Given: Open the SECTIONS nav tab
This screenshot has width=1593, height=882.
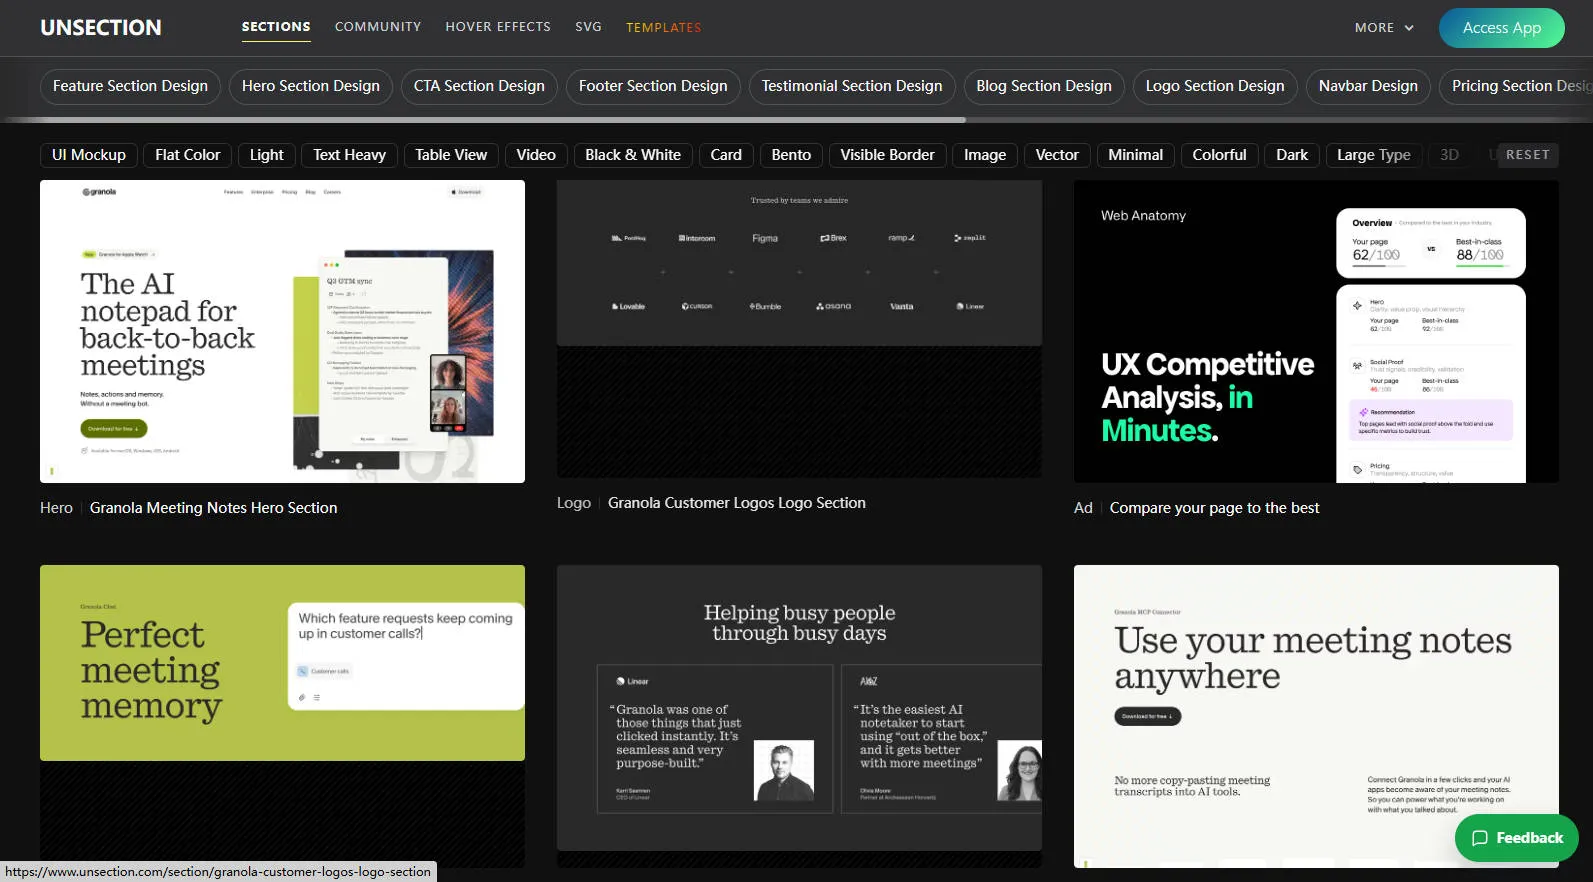Looking at the screenshot, I should coord(276,27).
